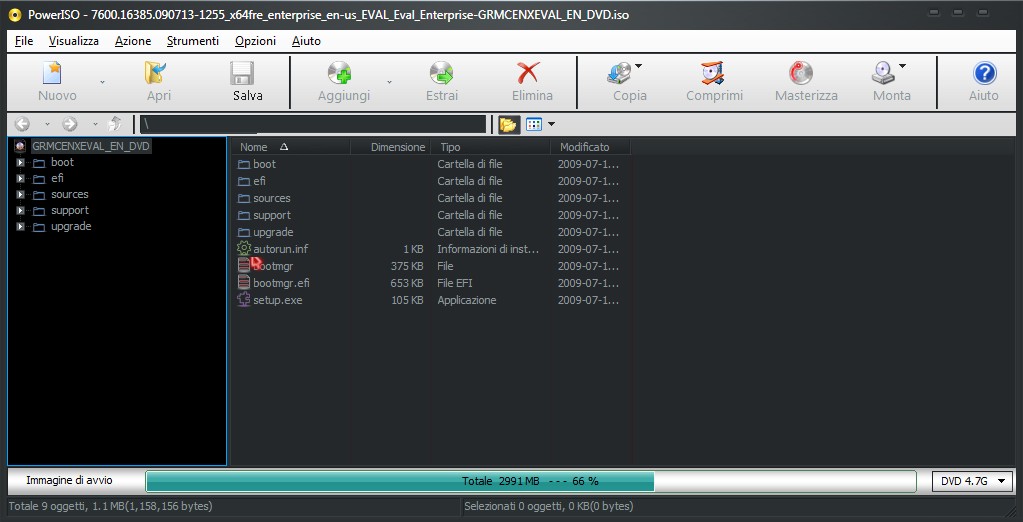Click the view mode icon
Image resolution: width=1023 pixels, height=522 pixels.
pos(534,124)
